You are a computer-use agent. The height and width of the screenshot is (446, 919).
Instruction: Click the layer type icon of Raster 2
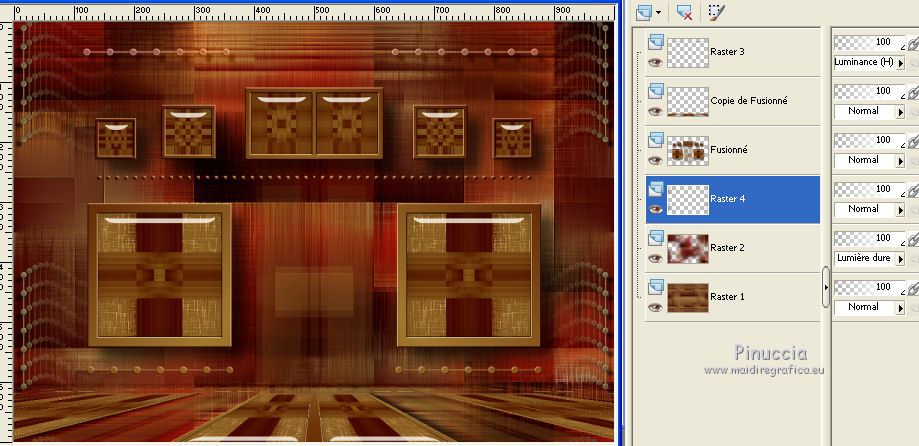coord(656,238)
